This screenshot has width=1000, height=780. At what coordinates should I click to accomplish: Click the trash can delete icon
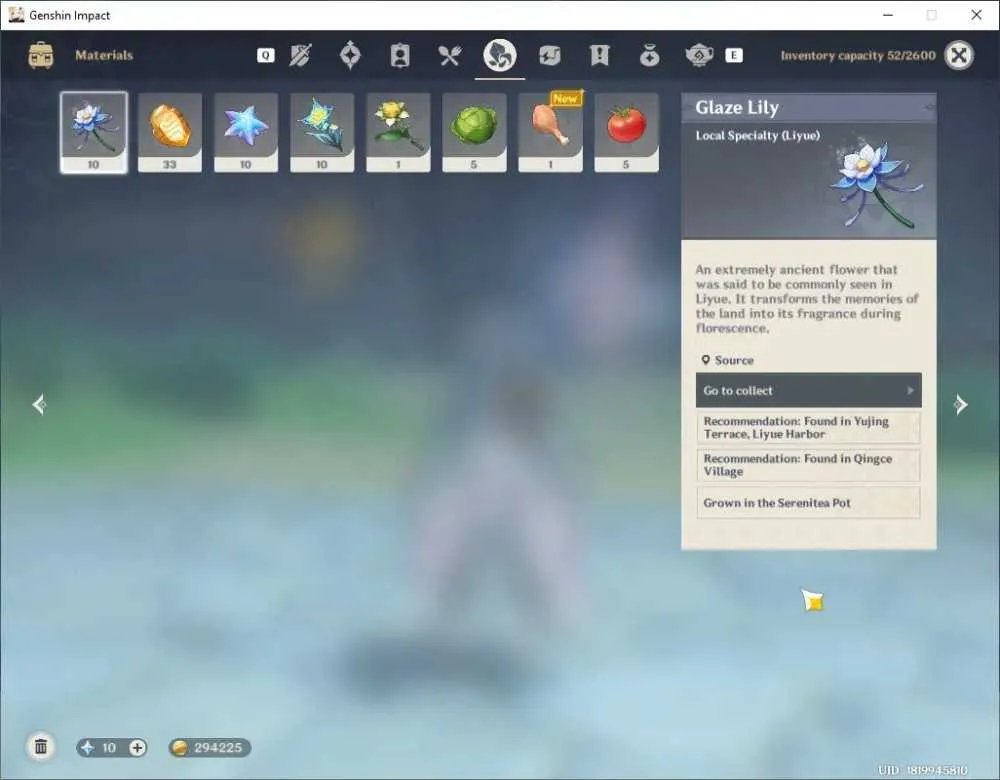(x=41, y=746)
